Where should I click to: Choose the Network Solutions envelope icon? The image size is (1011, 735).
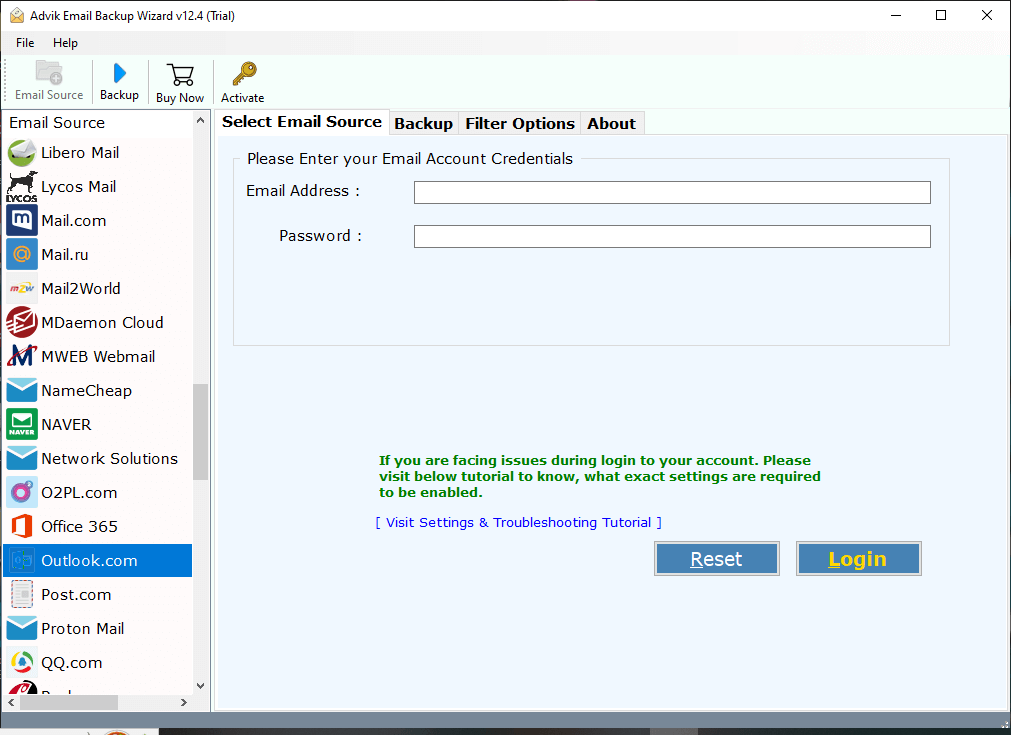coord(22,458)
